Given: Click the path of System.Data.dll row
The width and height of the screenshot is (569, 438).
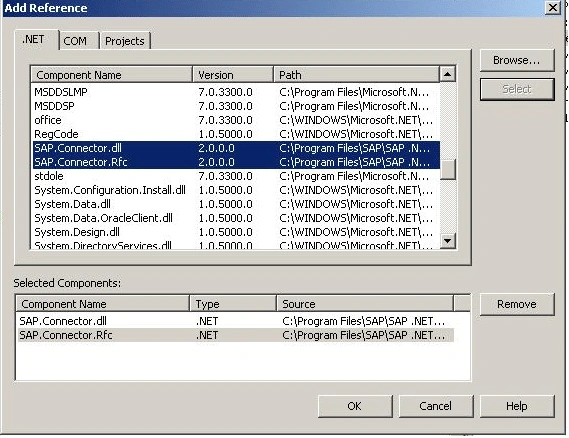Looking at the screenshot, I should pos(356,204).
